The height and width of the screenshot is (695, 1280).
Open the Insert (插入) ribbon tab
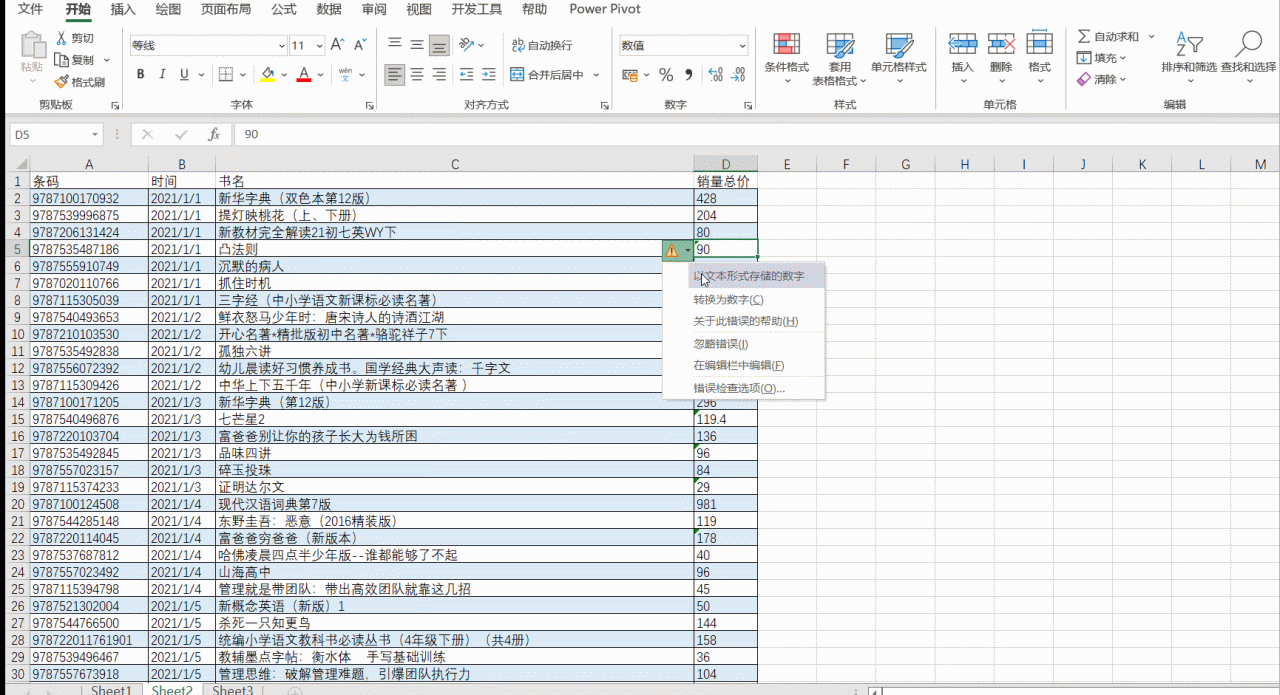tap(123, 10)
